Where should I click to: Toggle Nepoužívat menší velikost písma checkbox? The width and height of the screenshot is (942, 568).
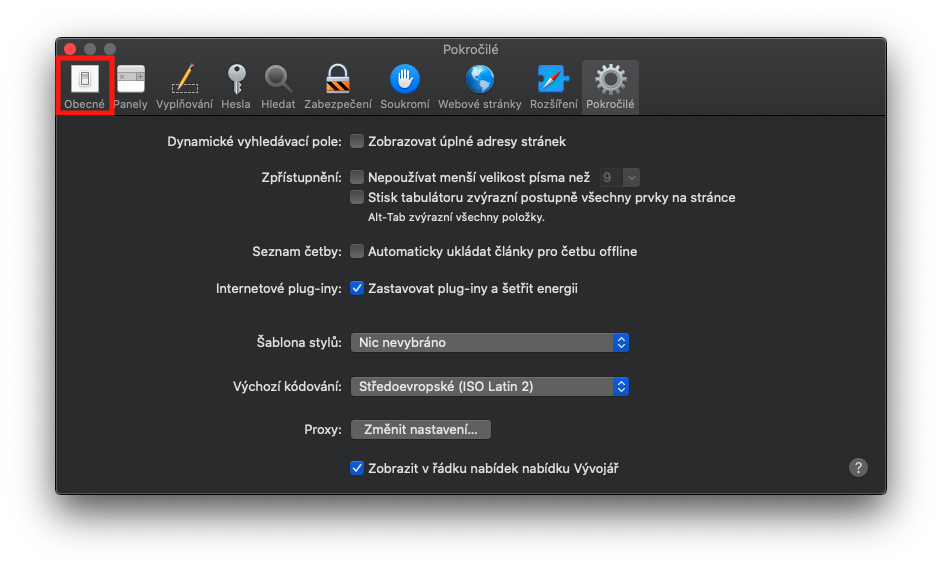pyautogui.click(x=357, y=177)
